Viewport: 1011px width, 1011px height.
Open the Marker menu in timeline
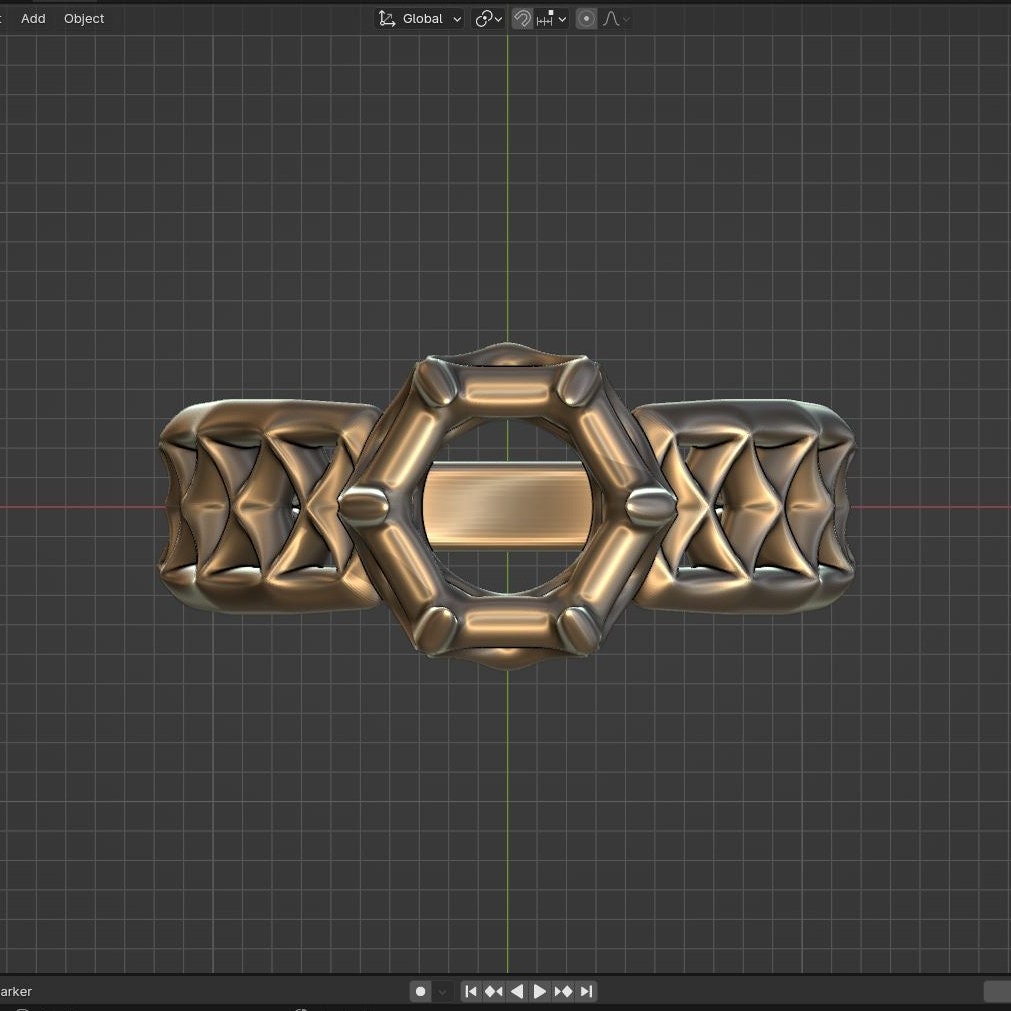[x=15, y=991]
